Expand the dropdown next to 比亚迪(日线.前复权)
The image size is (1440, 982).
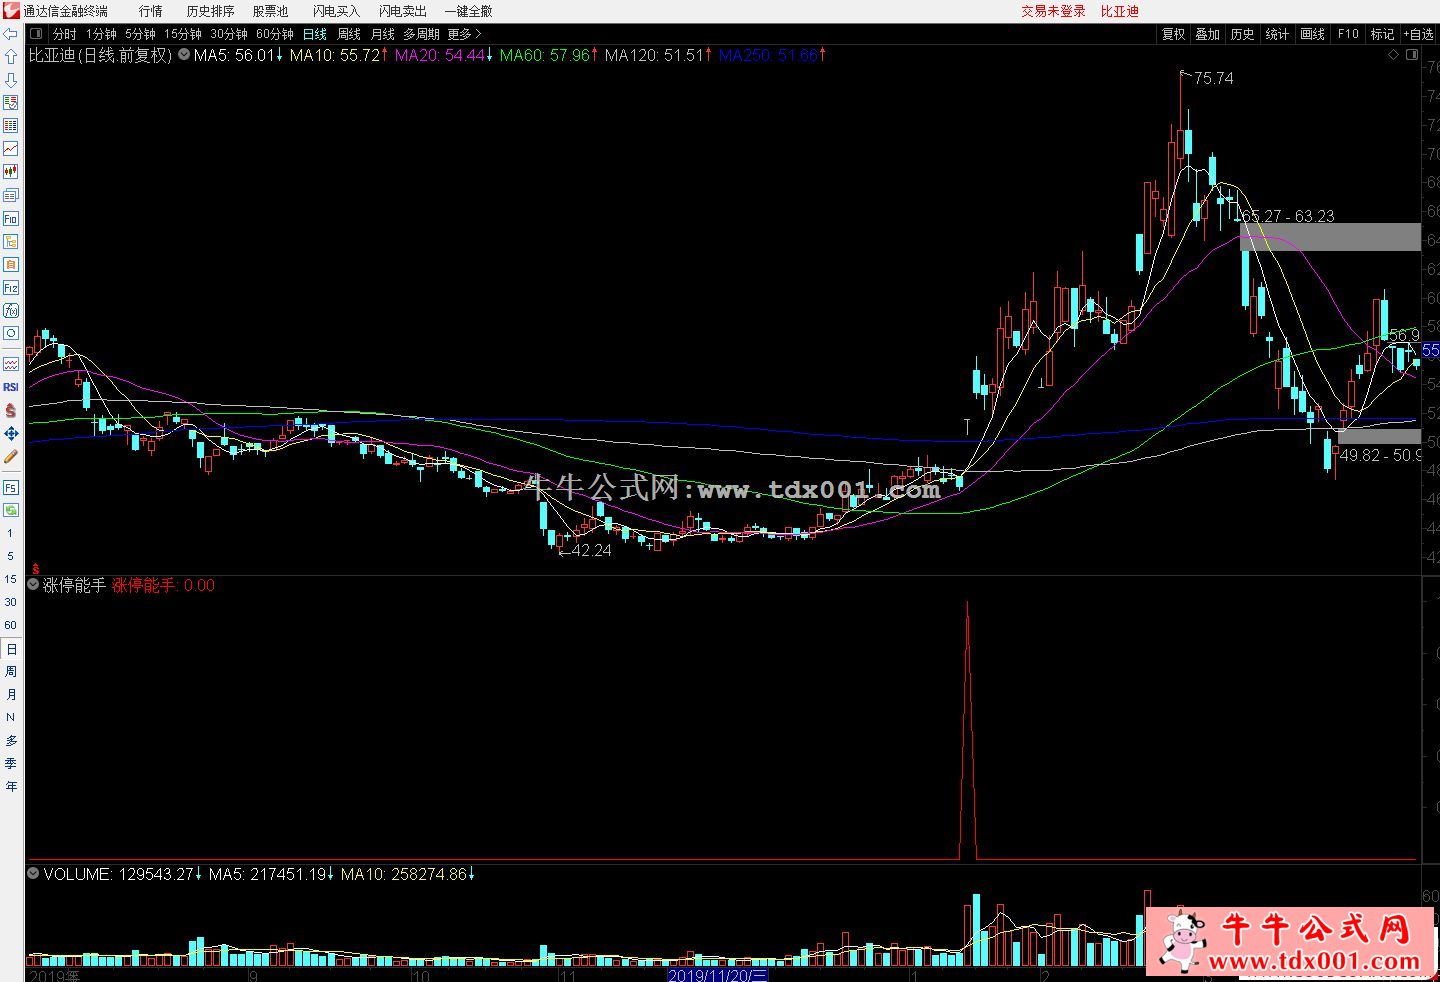(x=184, y=55)
